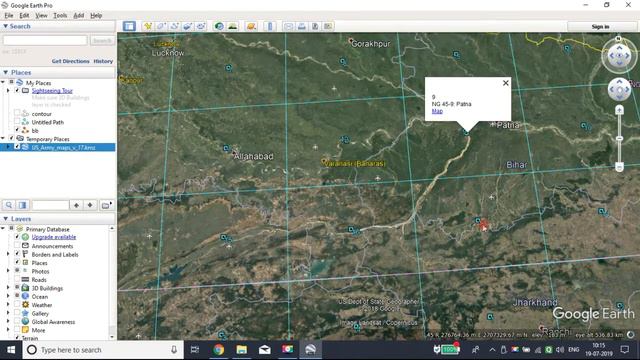Close the NG 45-9 Patna balloon
This screenshot has height=360, width=640.
tap(506, 83)
